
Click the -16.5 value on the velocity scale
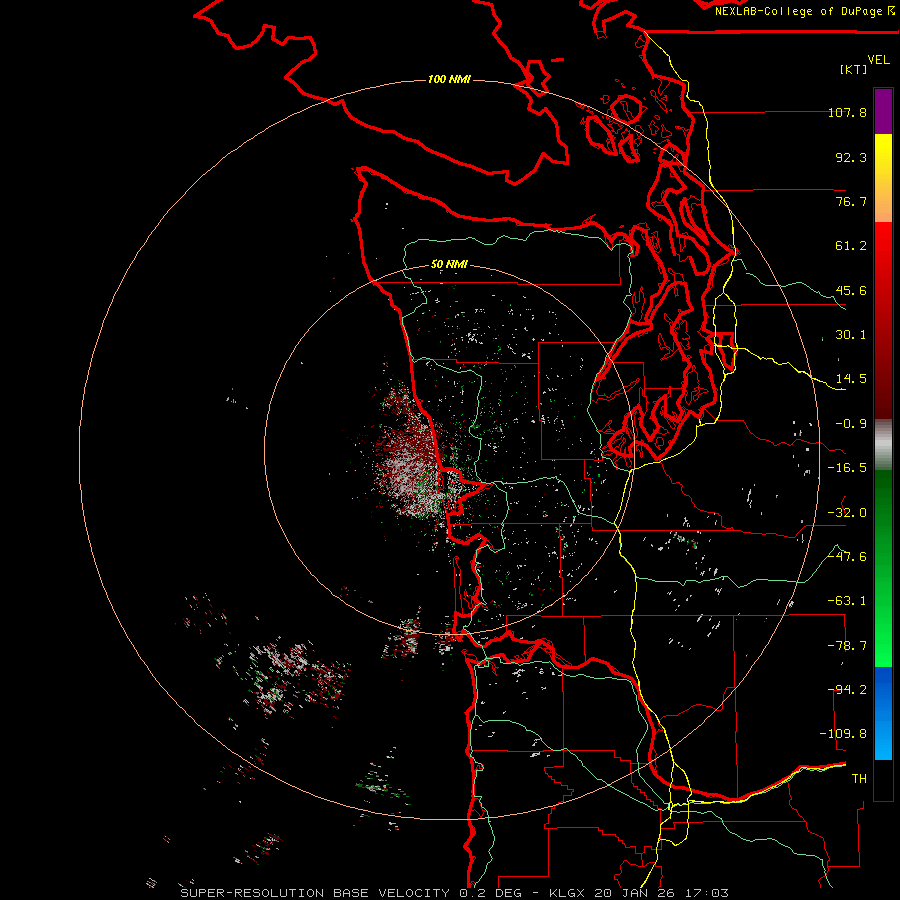click(x=847, y=468)
